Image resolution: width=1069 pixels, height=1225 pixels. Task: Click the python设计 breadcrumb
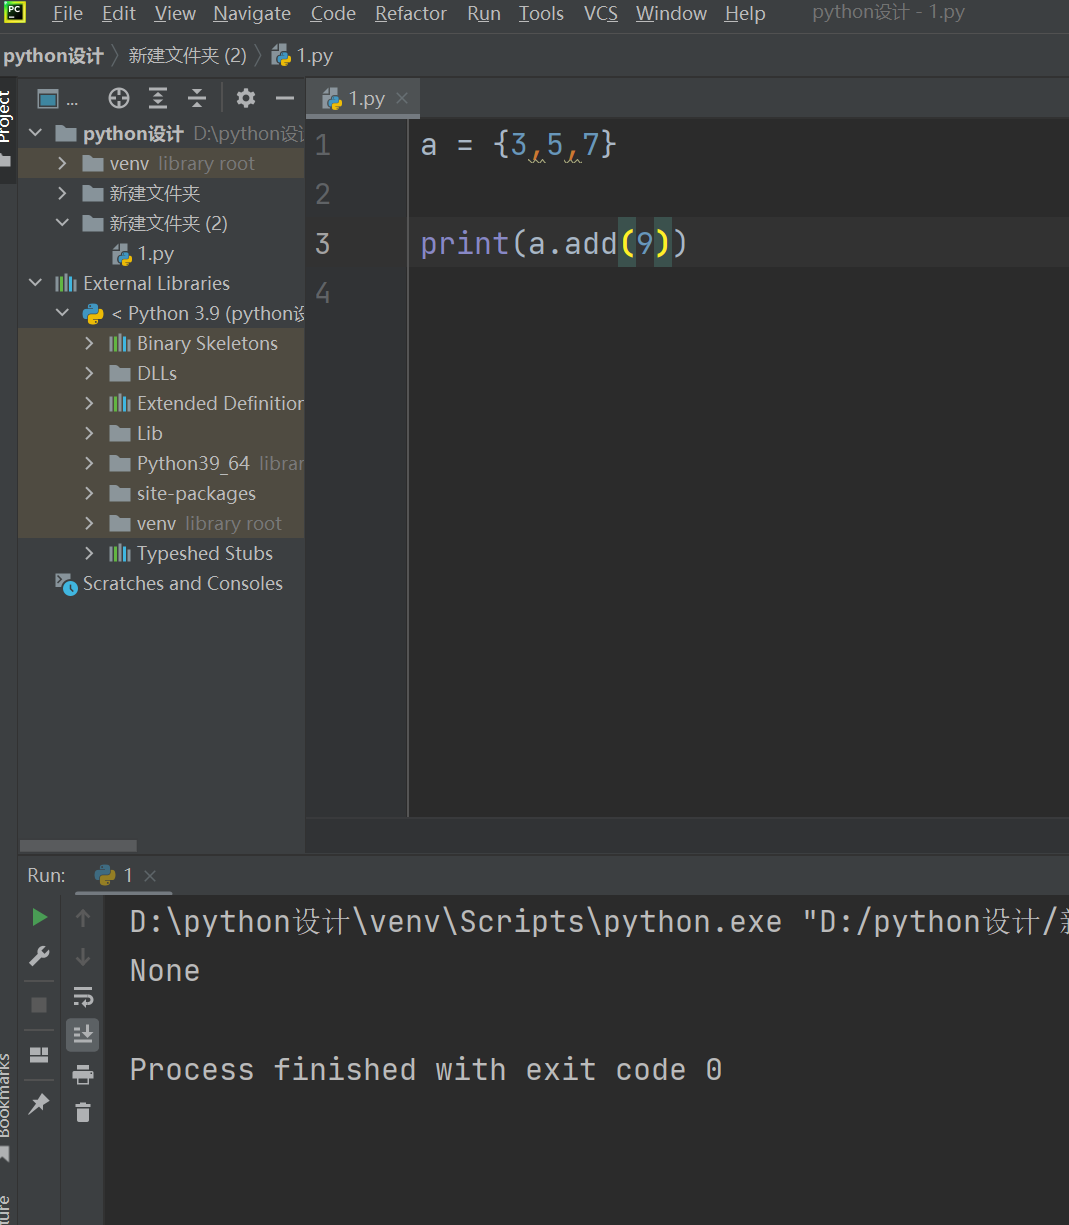coord(53,56)
